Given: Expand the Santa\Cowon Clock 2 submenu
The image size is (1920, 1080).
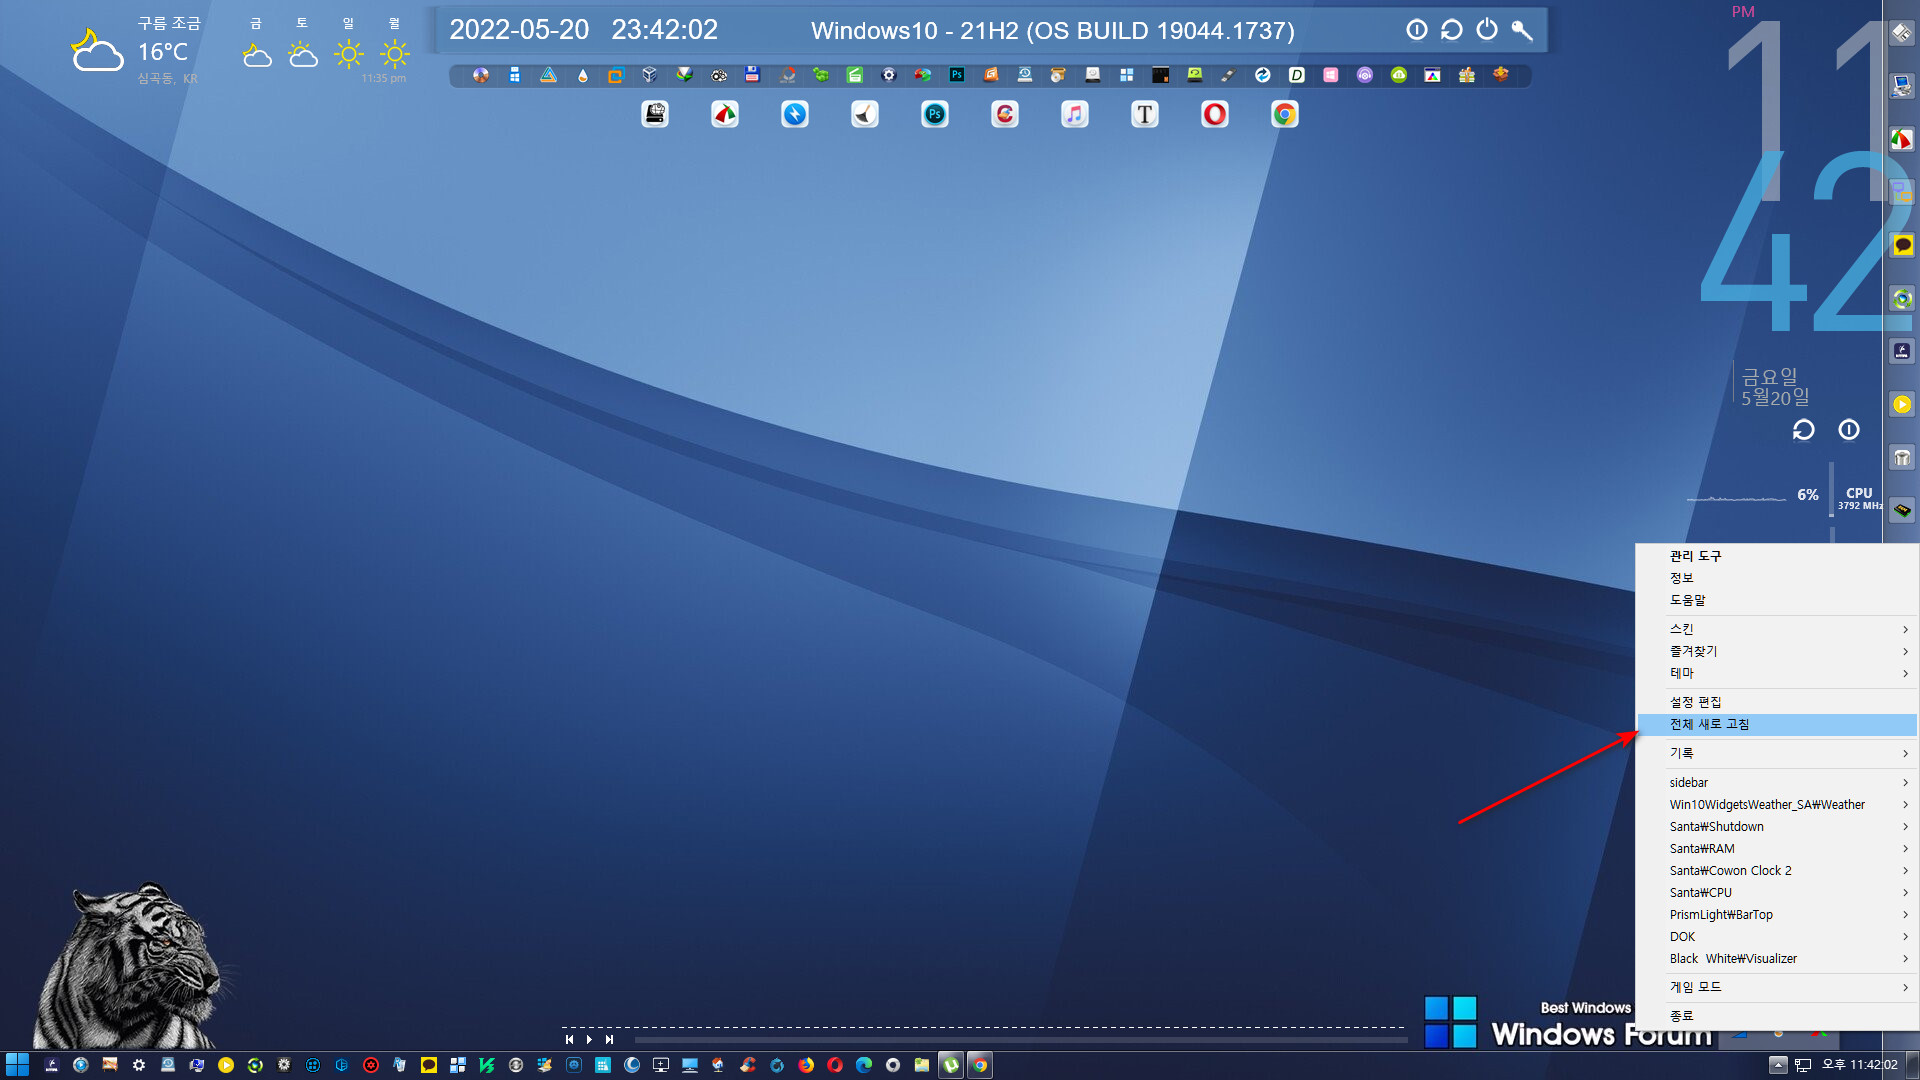Looking at the screenshot, I should pos(1777,871).
